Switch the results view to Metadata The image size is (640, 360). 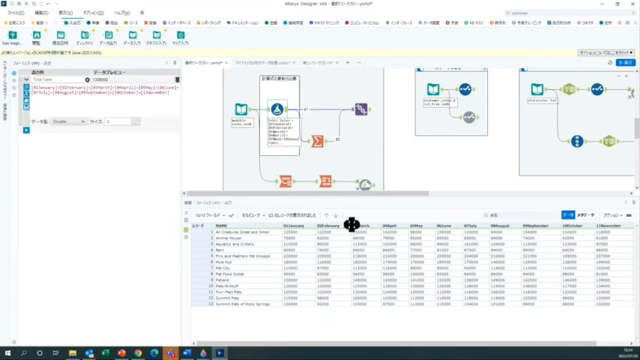[x=586, y=215]
